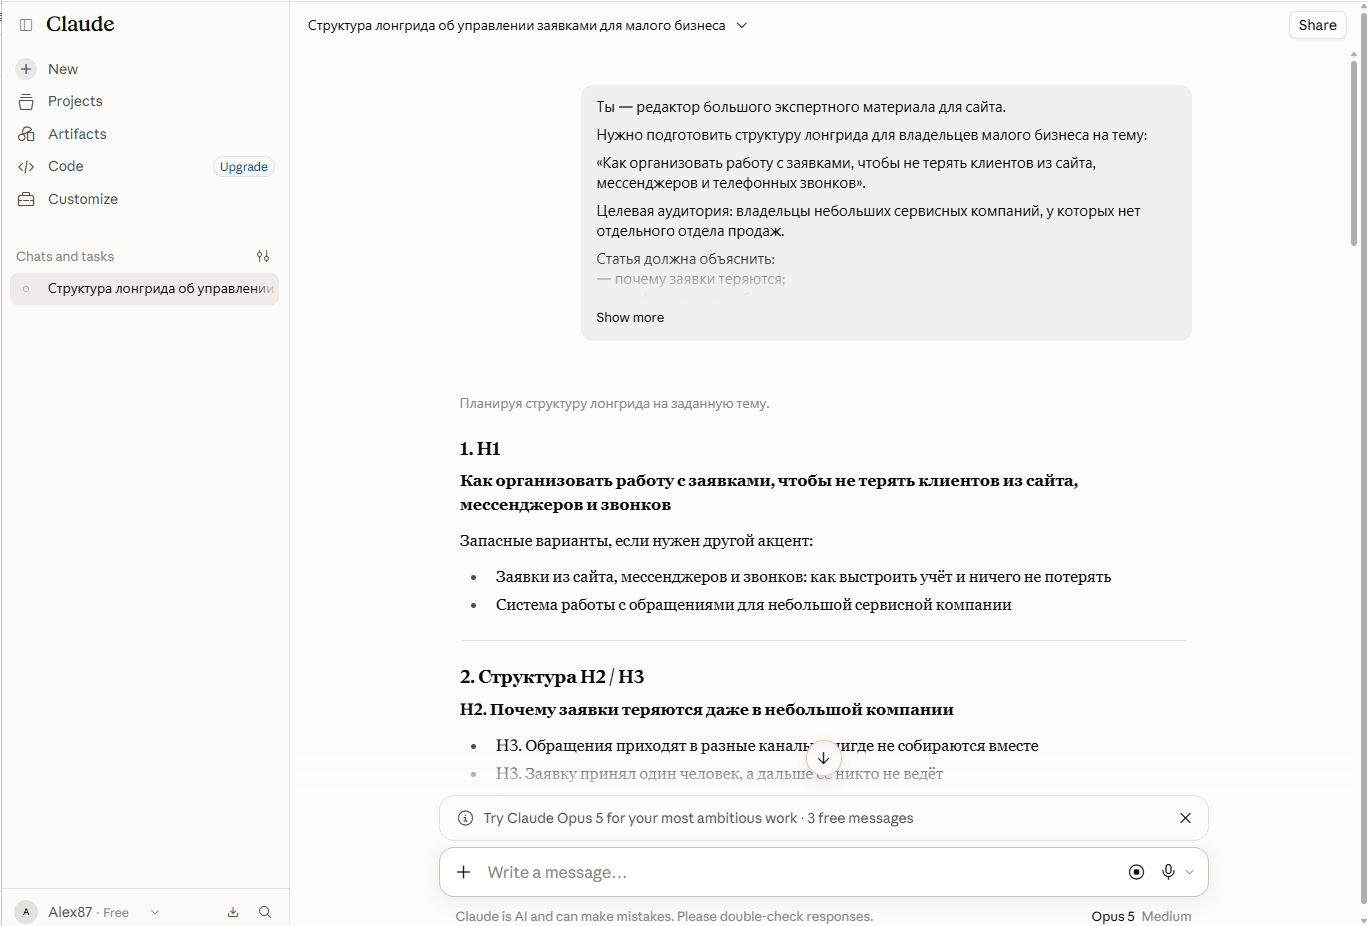Collapse the sidebar with the panel icon
The width and height of the screenshot is (1368, 926).
[x=26, y=25]
